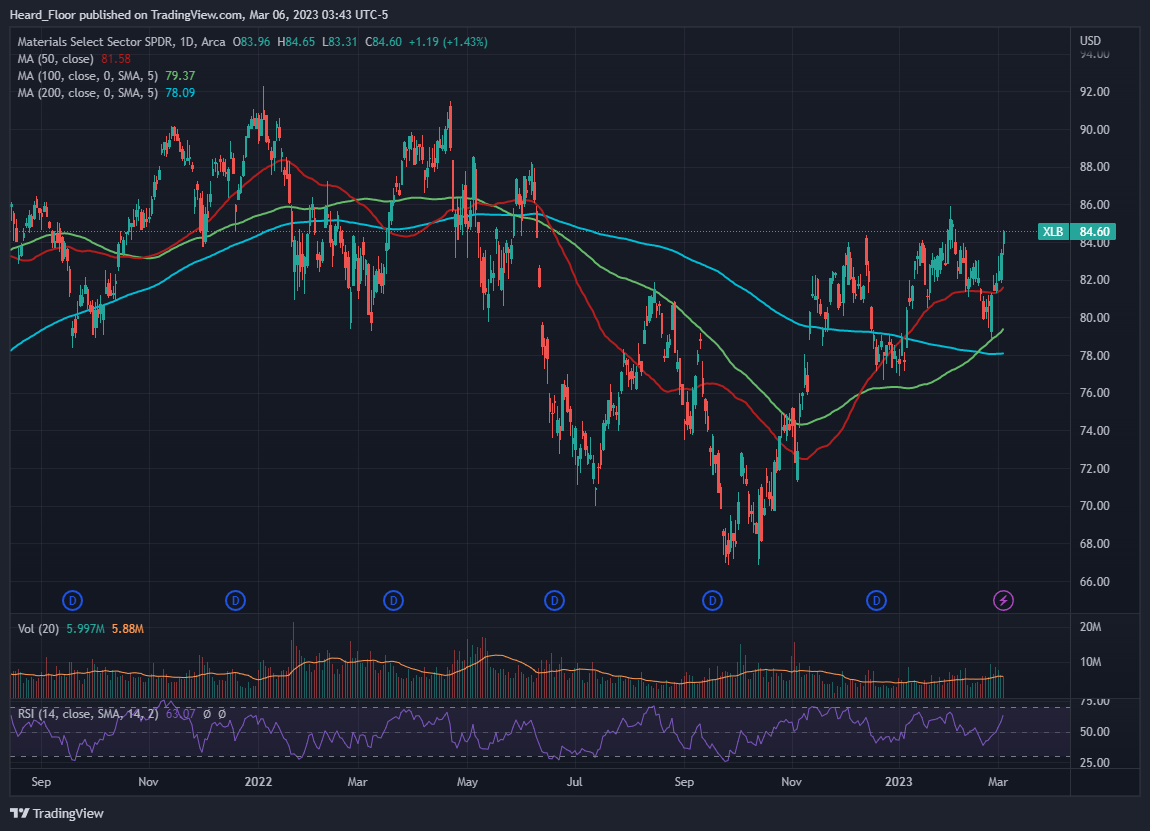Select the MA (100, close, 0, SMA, 5) legend
1150x831 pixels.
(88, 76)
